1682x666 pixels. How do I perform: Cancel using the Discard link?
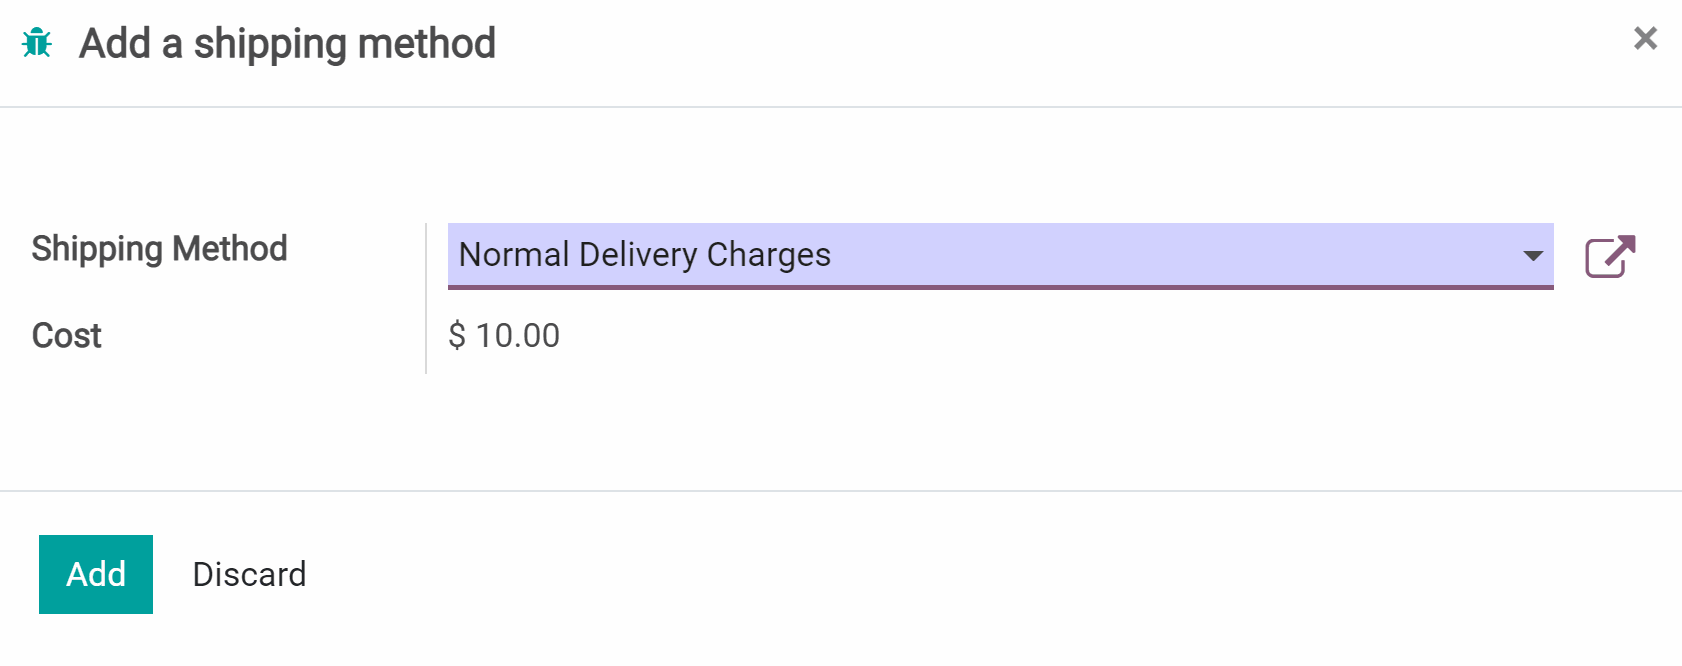(x=249, y=575)
